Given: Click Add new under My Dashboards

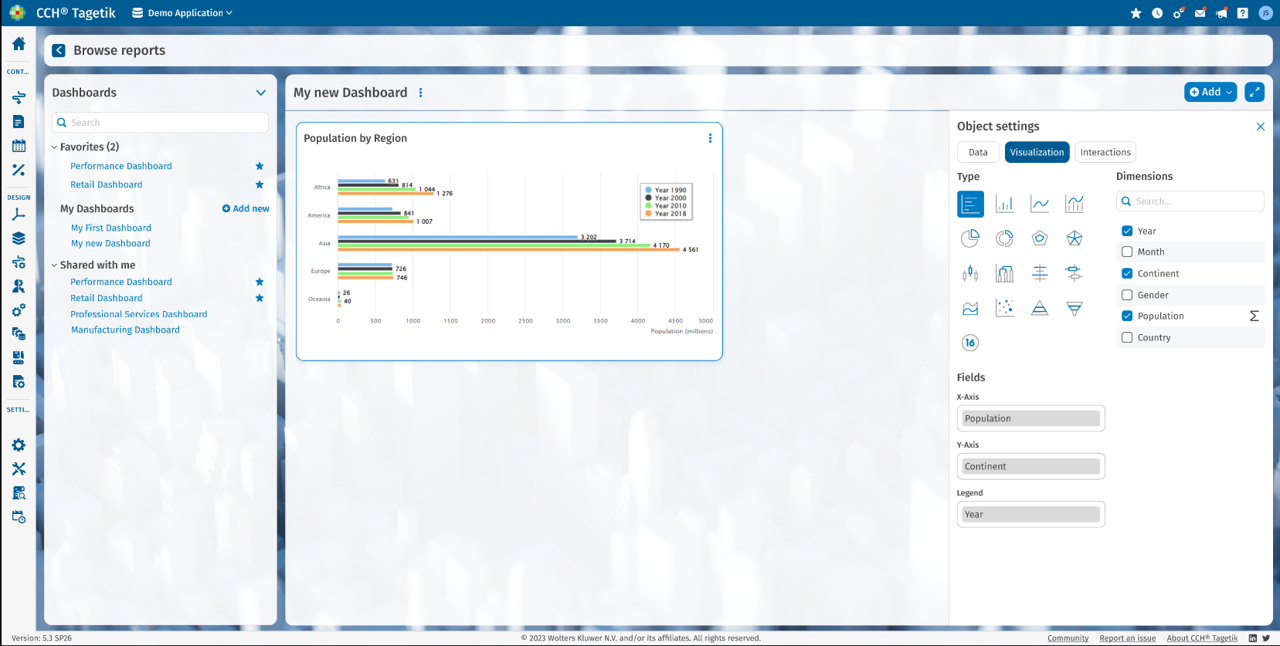Looking at the screenshot, I should point(246,209).
